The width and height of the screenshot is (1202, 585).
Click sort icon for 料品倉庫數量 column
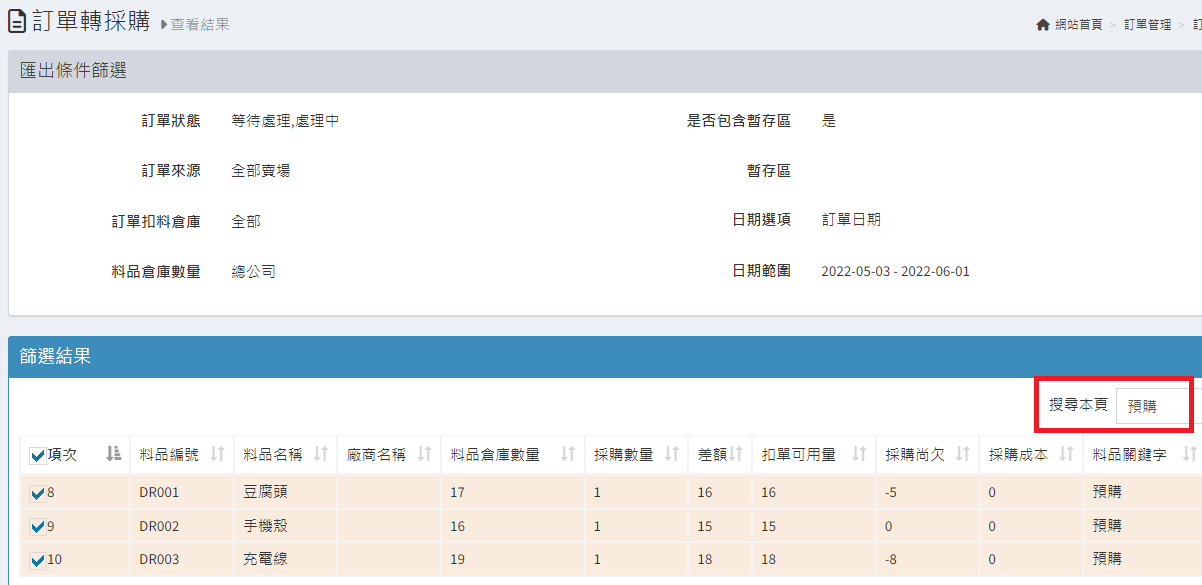click(x=567, y=454)
